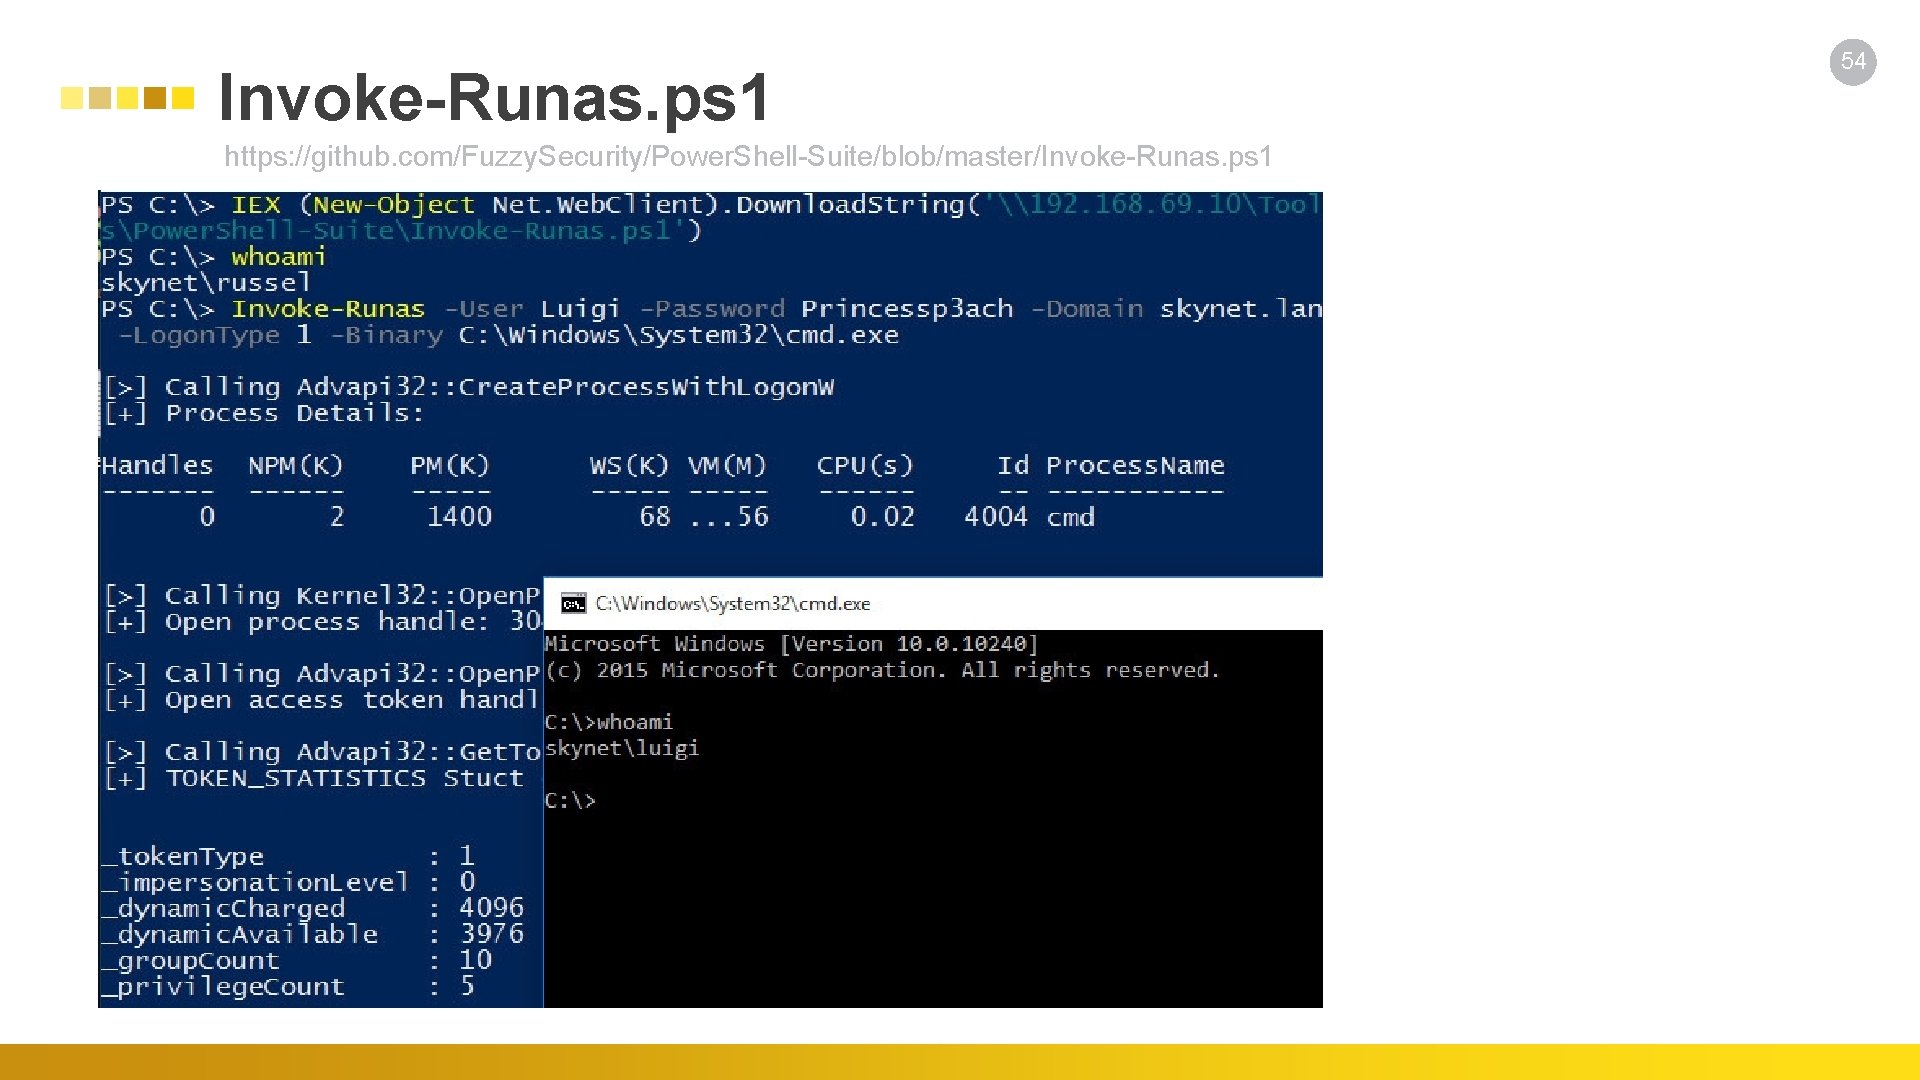Click the cmd.exe window title text

point(732,603)
